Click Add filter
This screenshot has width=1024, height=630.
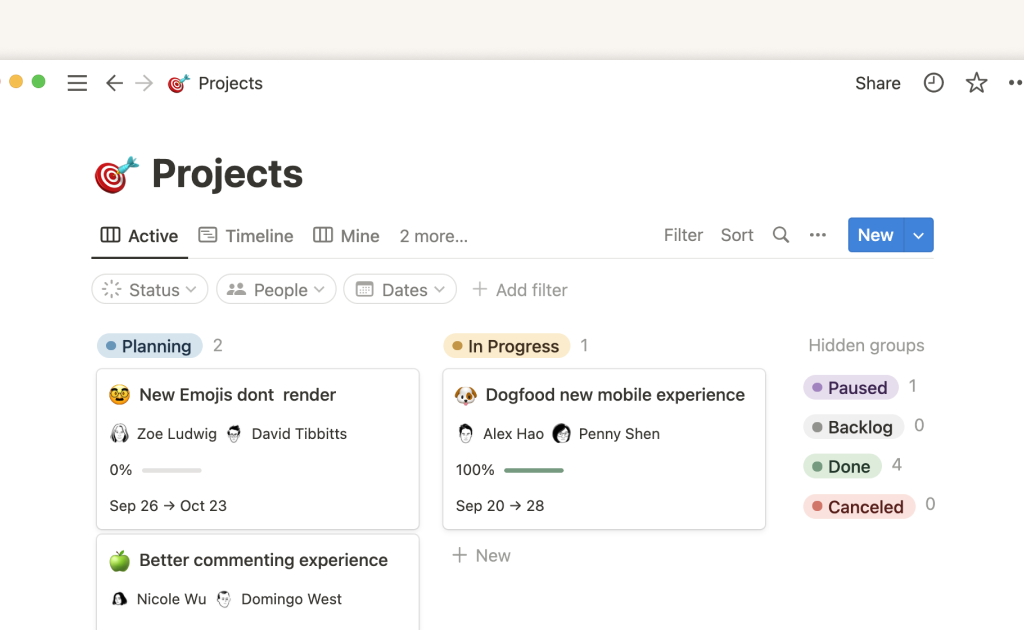point(520,290)
